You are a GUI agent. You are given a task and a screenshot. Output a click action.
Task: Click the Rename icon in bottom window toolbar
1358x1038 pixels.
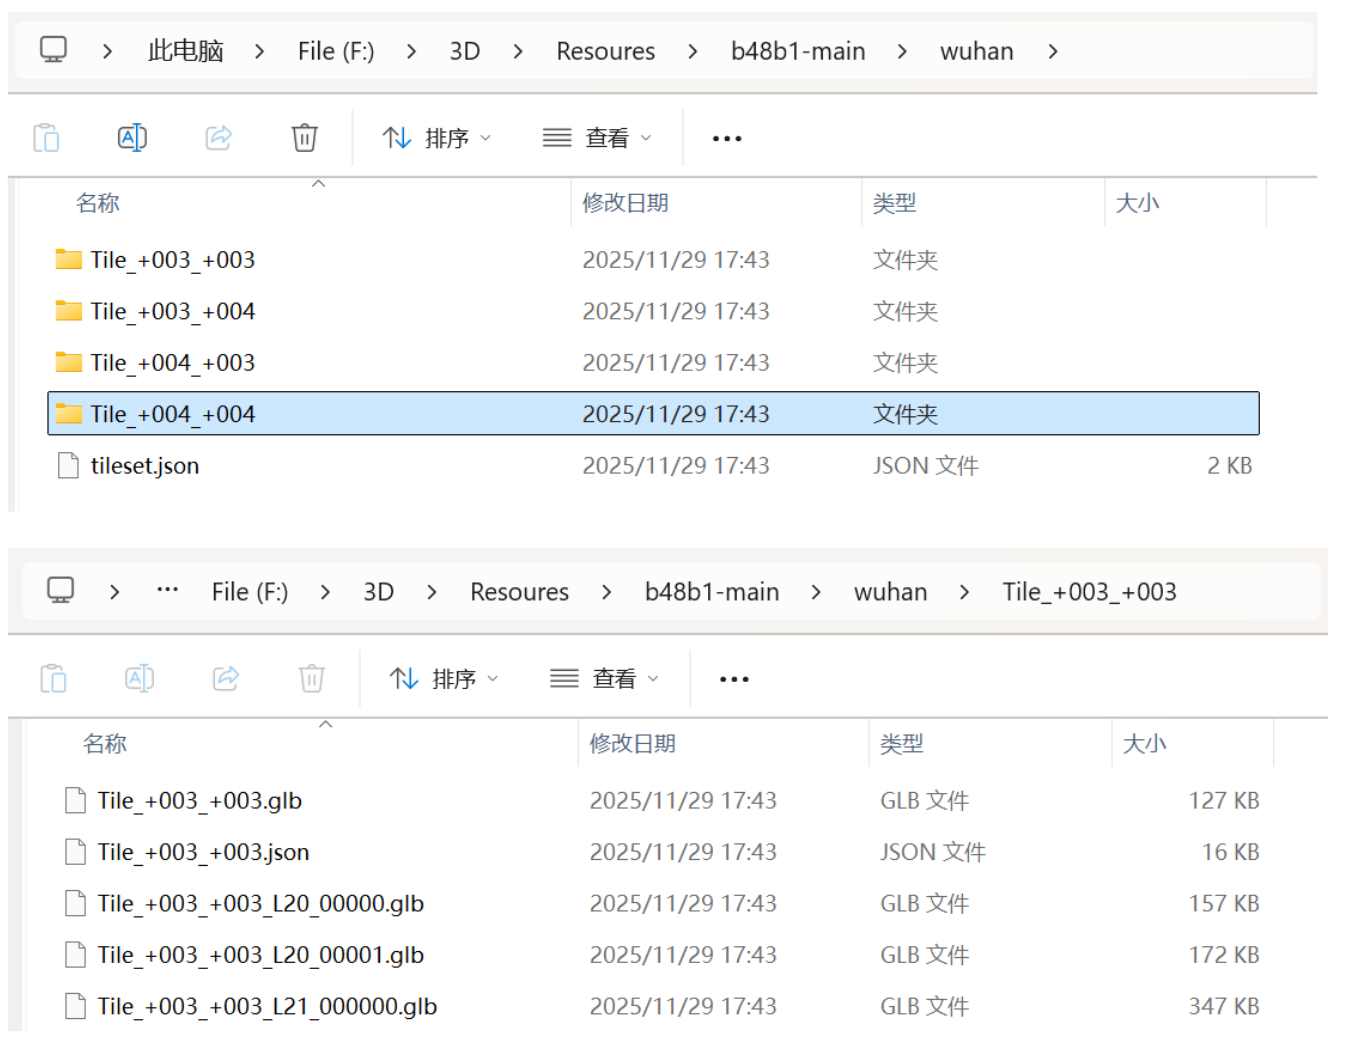pyautogui.click(x=139, y=679)
